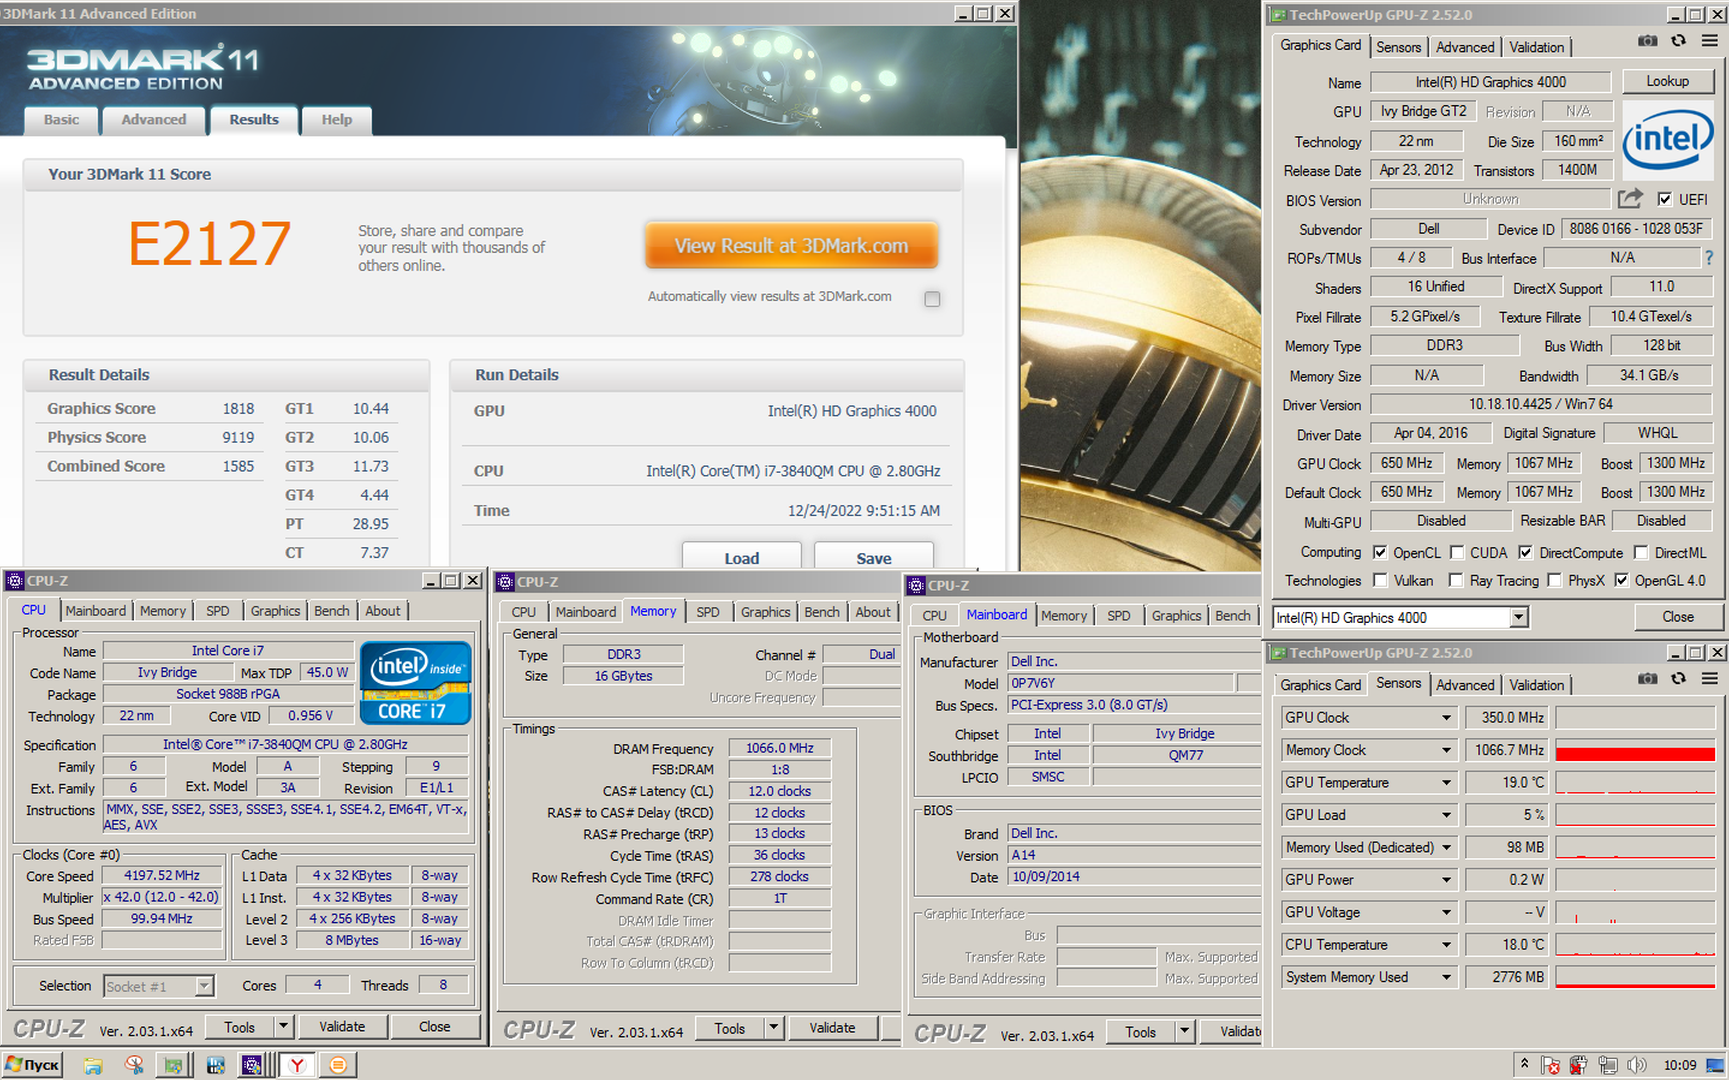Open Mainboard tab in leftmost CPU-Z window

coord(96,610)
